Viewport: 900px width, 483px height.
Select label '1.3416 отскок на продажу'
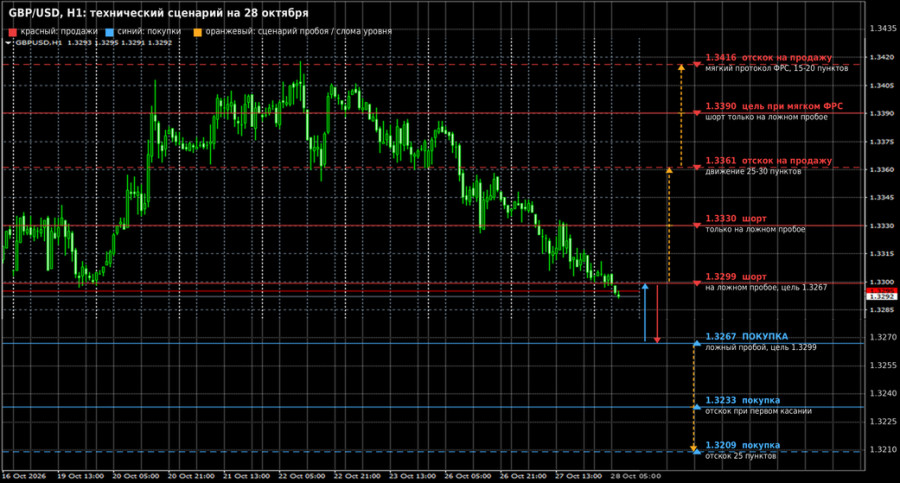coord(769,57)
